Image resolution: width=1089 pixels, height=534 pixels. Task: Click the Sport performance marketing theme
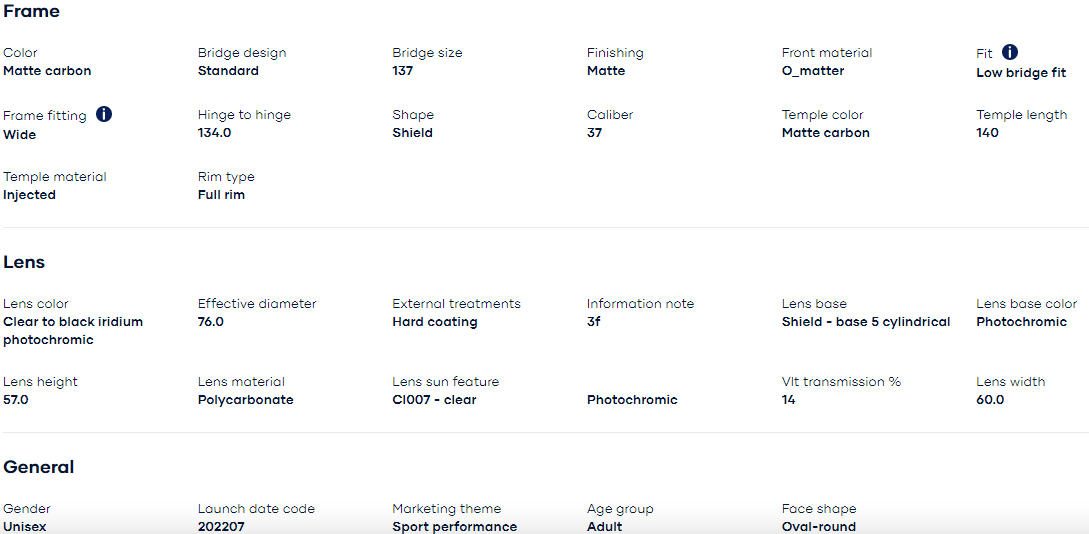(454, 526)
